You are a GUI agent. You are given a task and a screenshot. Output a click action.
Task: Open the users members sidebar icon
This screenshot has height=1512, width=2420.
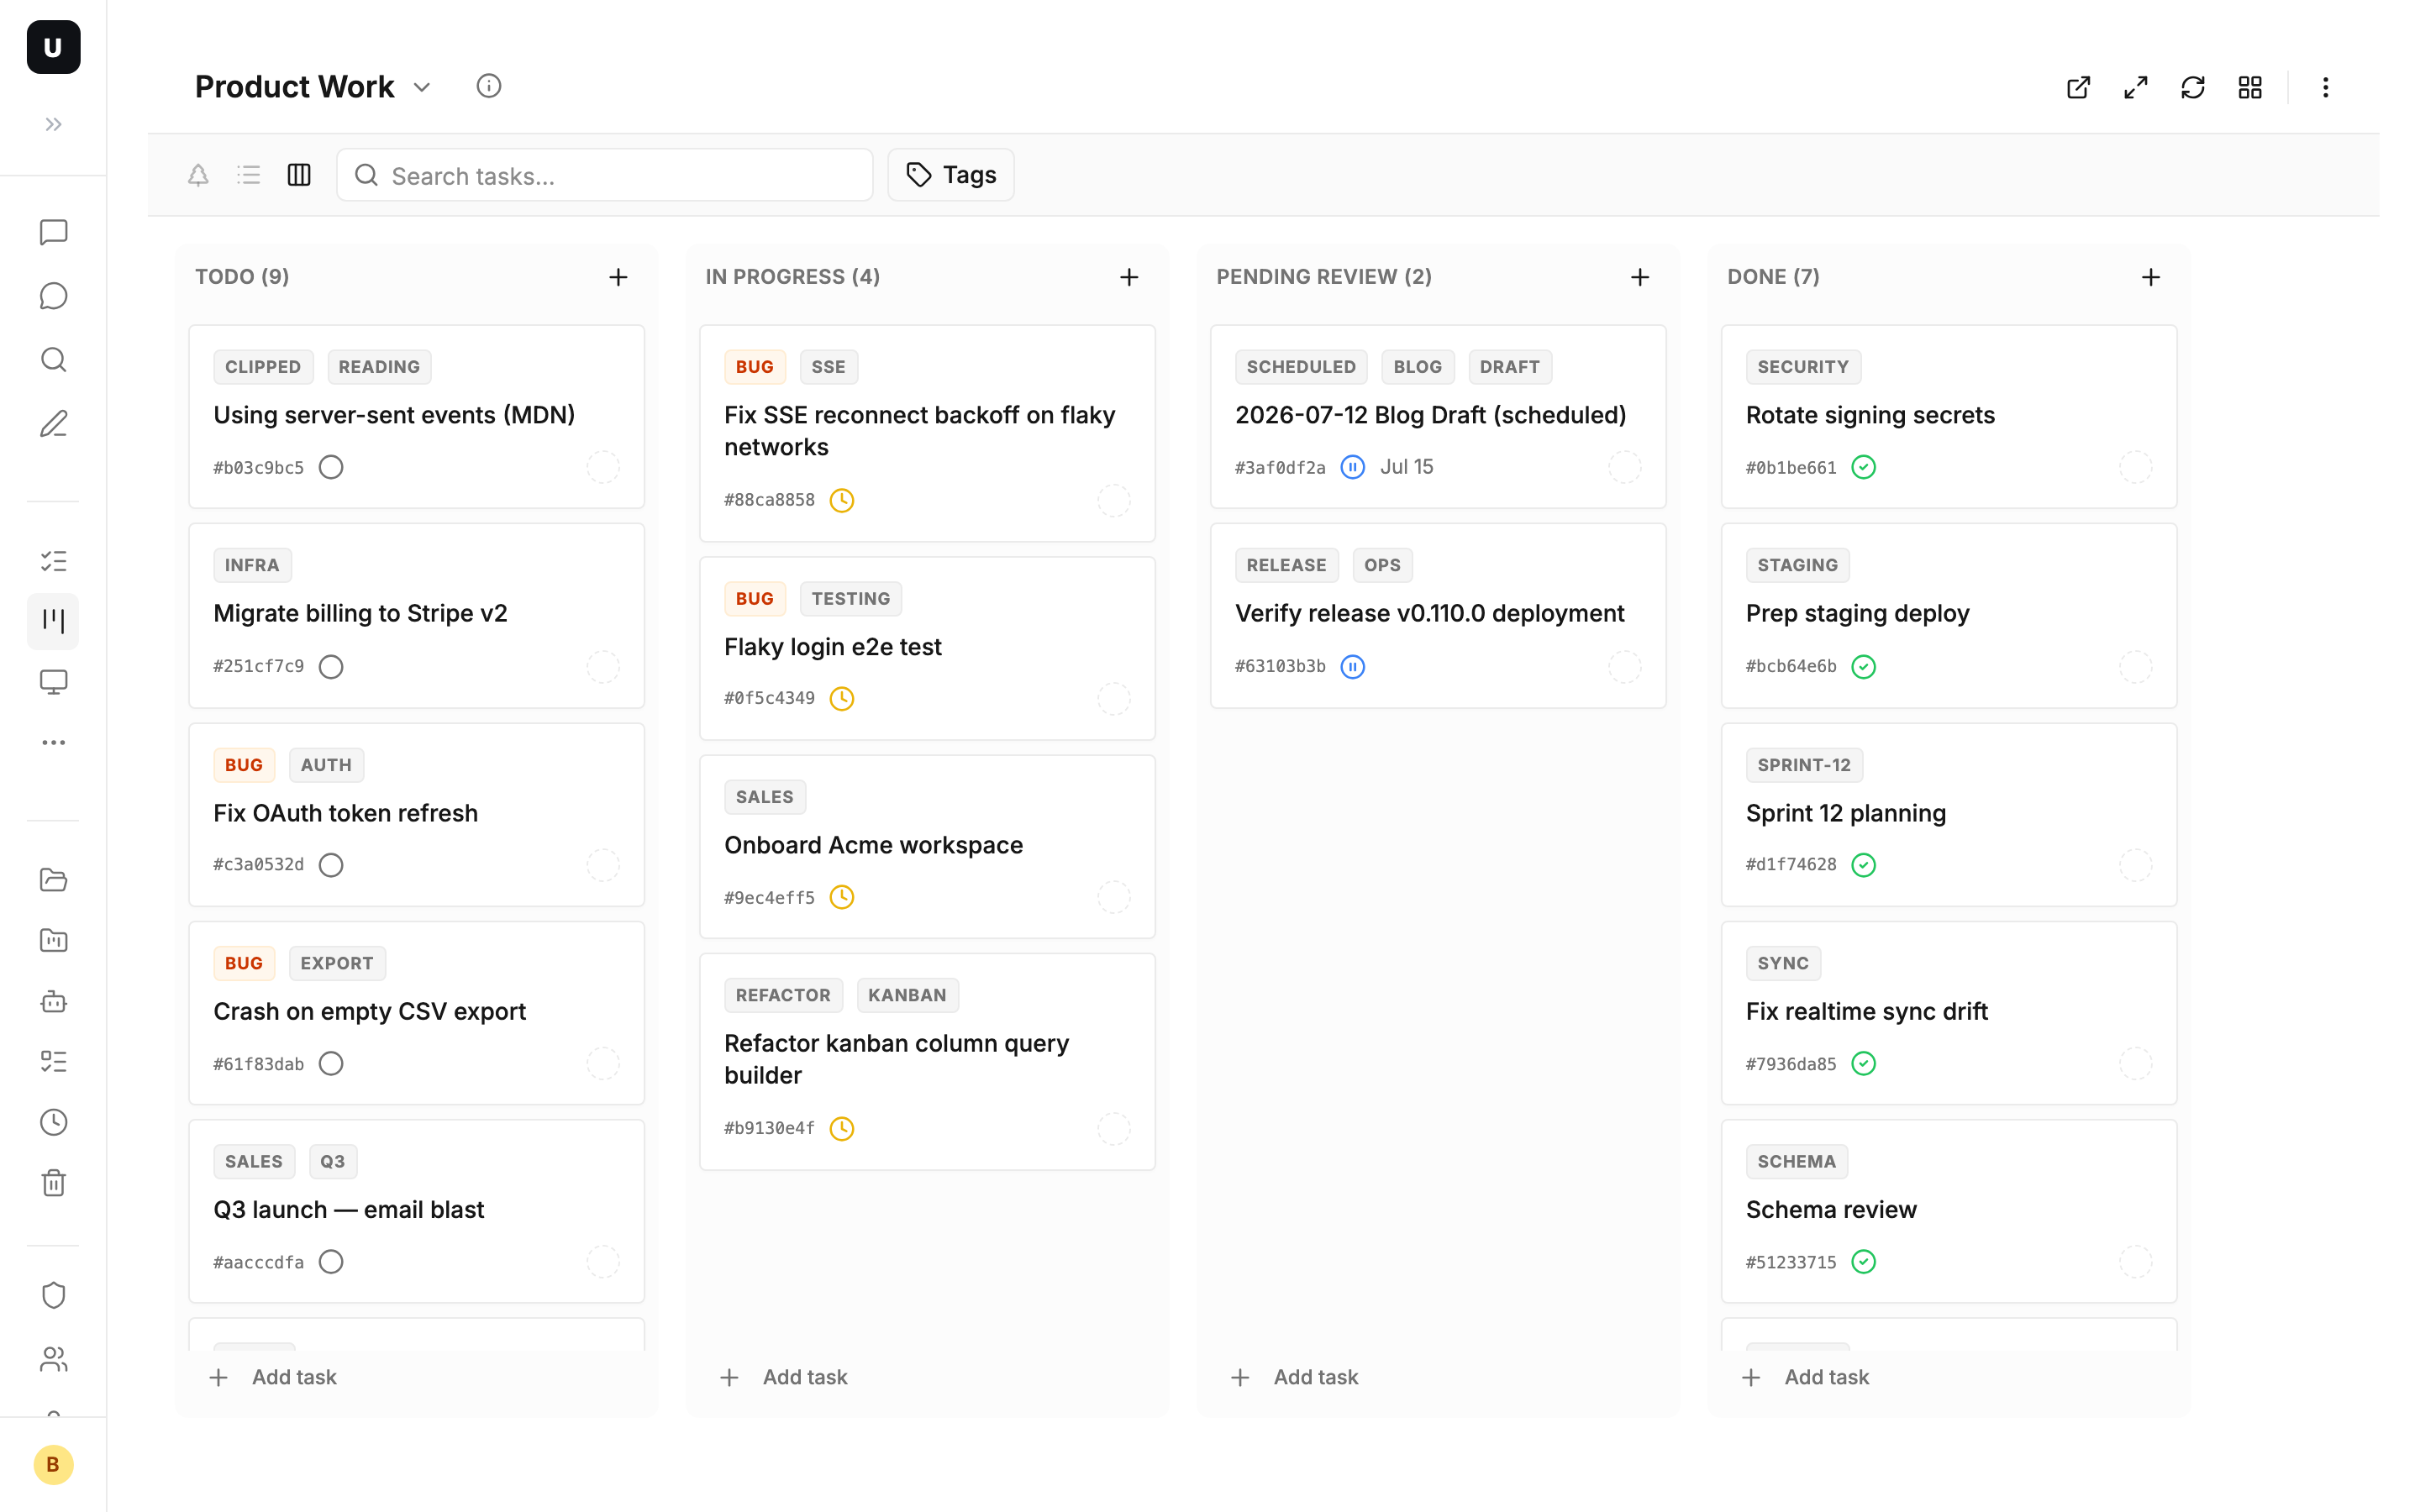click(53, 1359)
